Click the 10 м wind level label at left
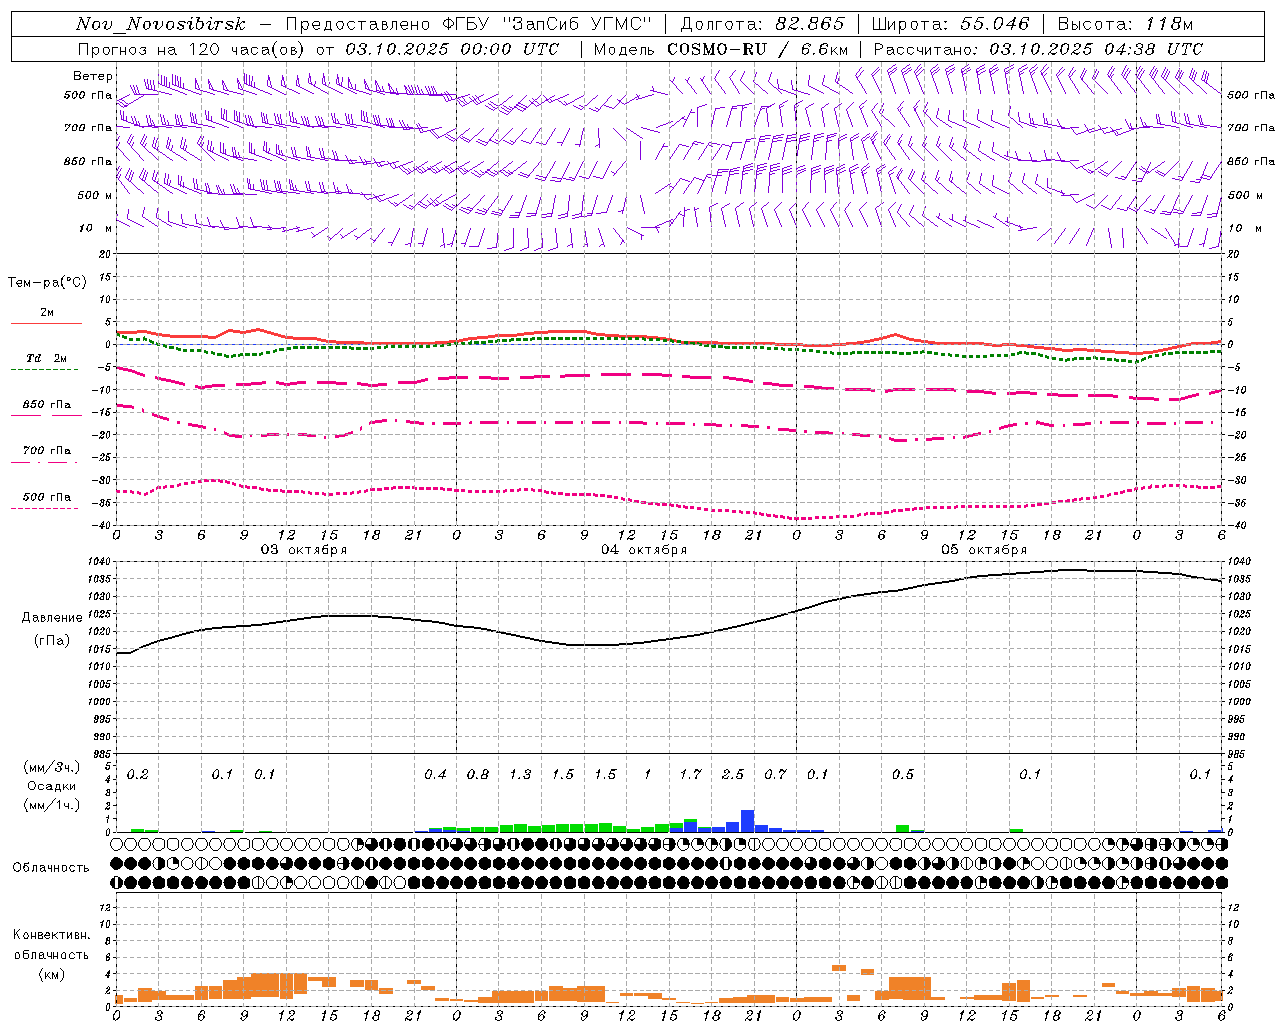This screenshot has width=1280, height=1024. point(96,228)
